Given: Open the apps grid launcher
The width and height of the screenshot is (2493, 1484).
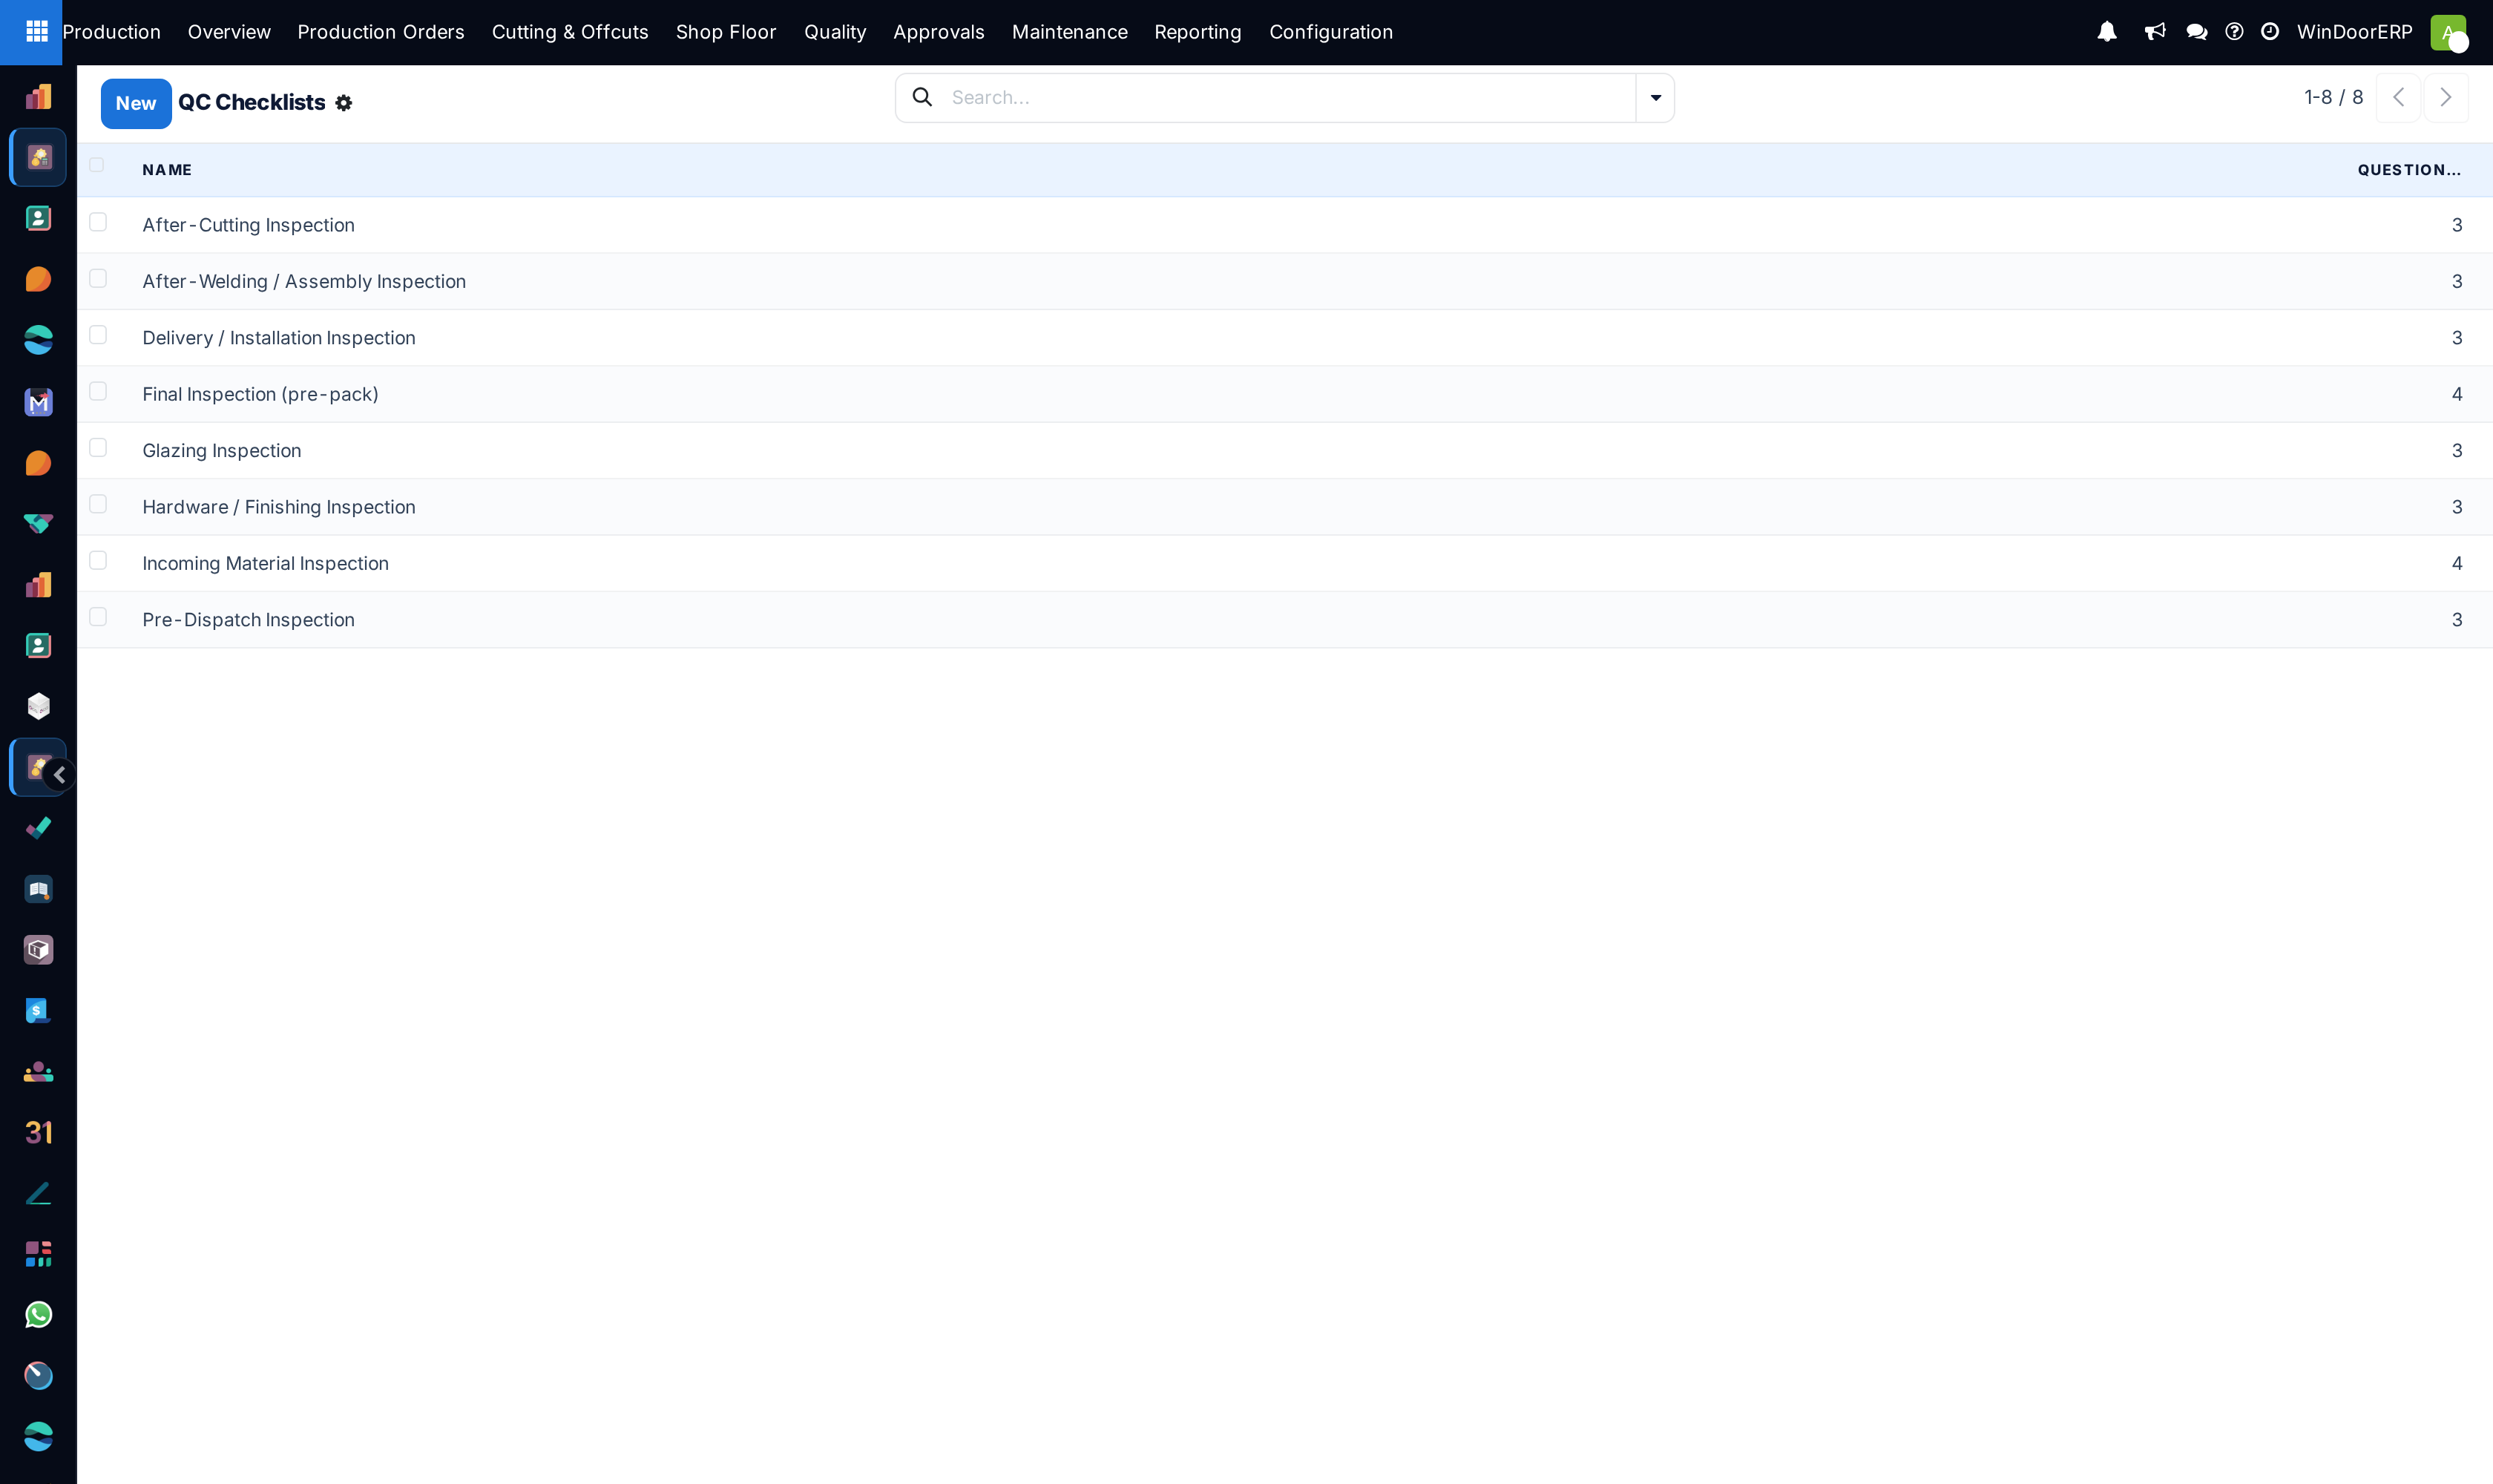Looking at the screenshot, I should coord(37,32).
